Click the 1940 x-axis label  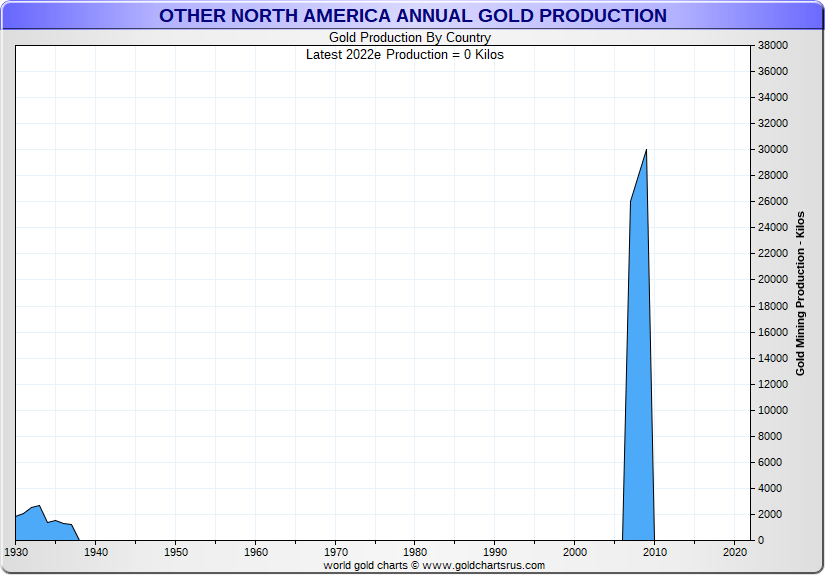96,552
